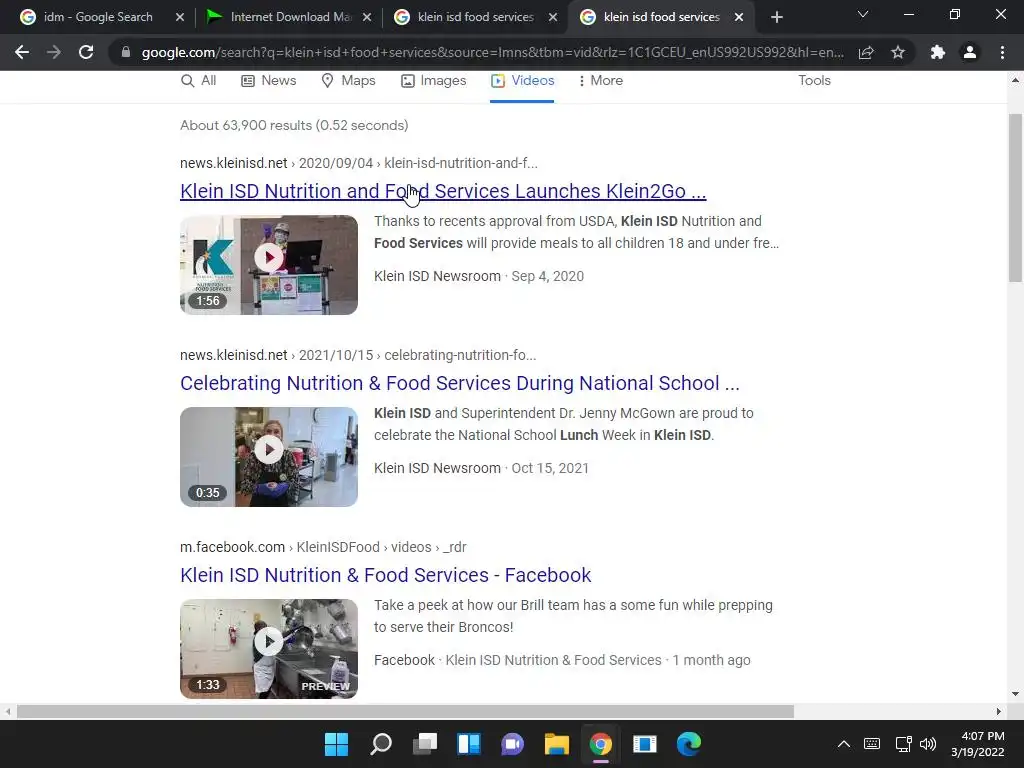The height and width of the screenshot is (768, 1024).
Task: Open Task View on the taskbar
Action: (x=425, y=744)
